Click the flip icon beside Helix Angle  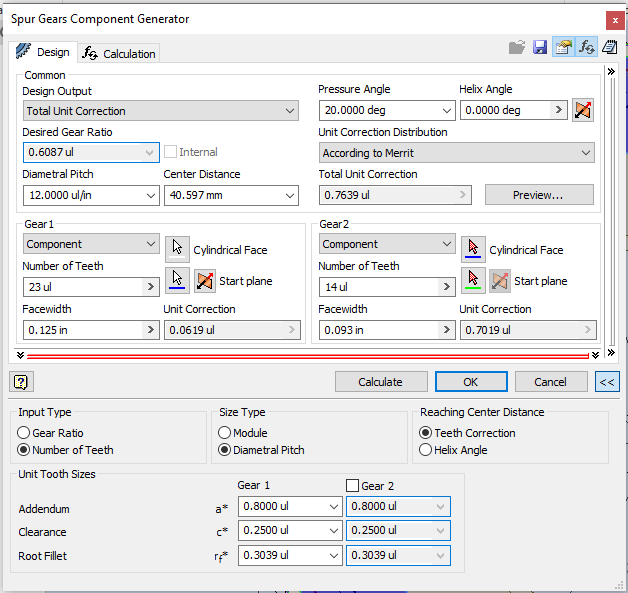pos(583,110)
